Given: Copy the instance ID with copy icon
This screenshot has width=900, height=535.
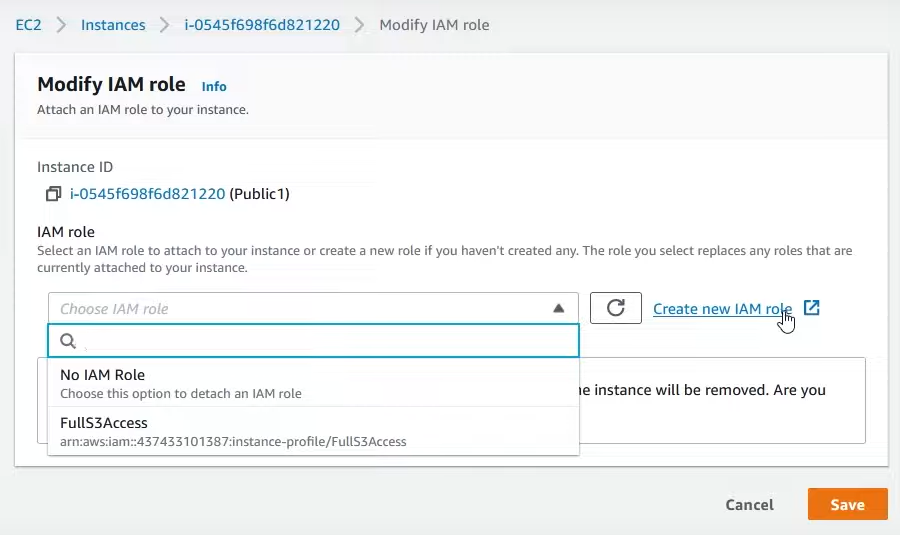Looking at the screenshot, I should coord(53,194).
